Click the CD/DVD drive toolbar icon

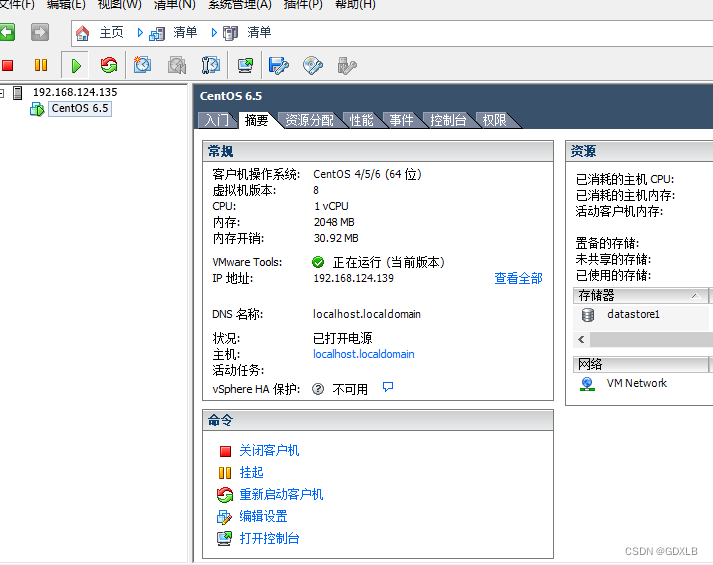(x=313, y=65)
